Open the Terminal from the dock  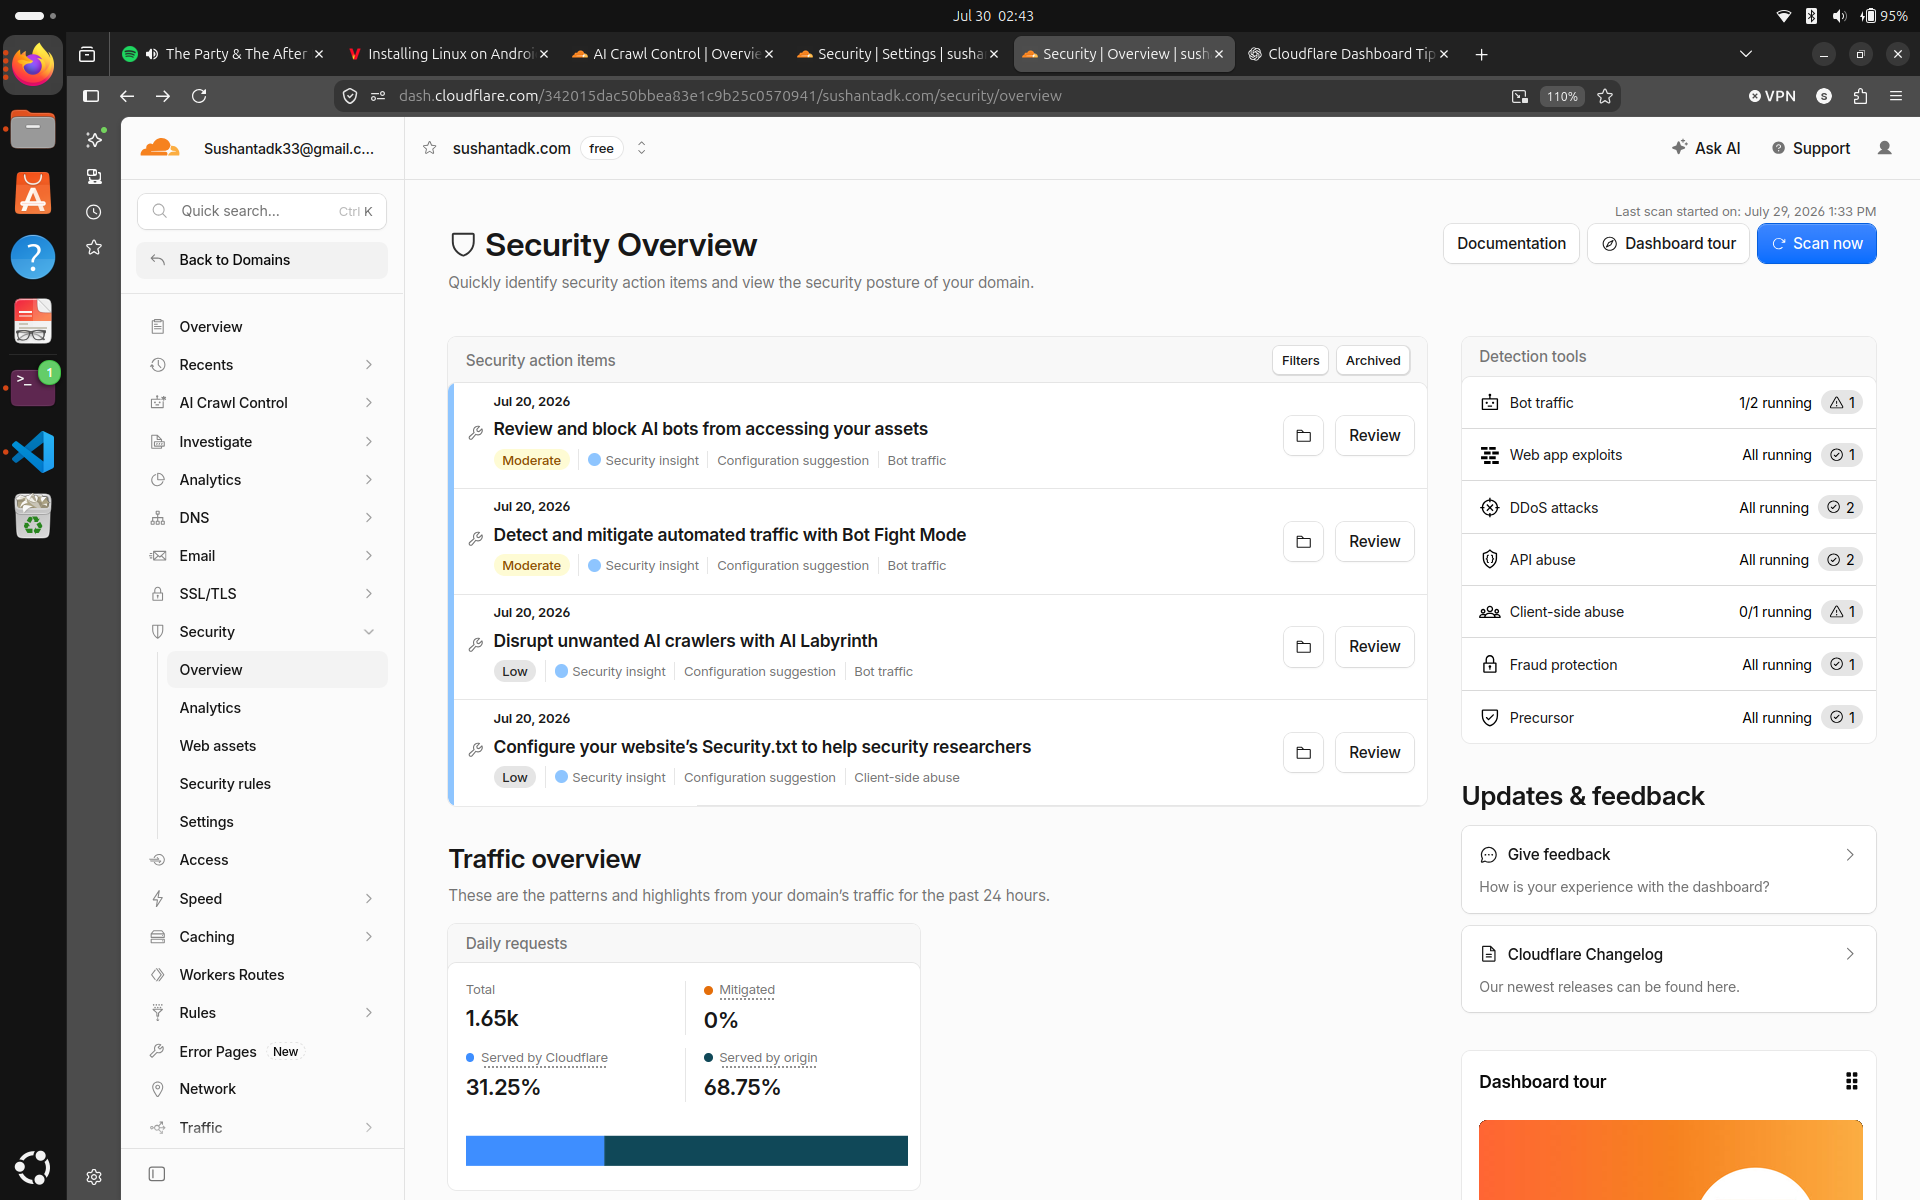[x=33, y=387]
